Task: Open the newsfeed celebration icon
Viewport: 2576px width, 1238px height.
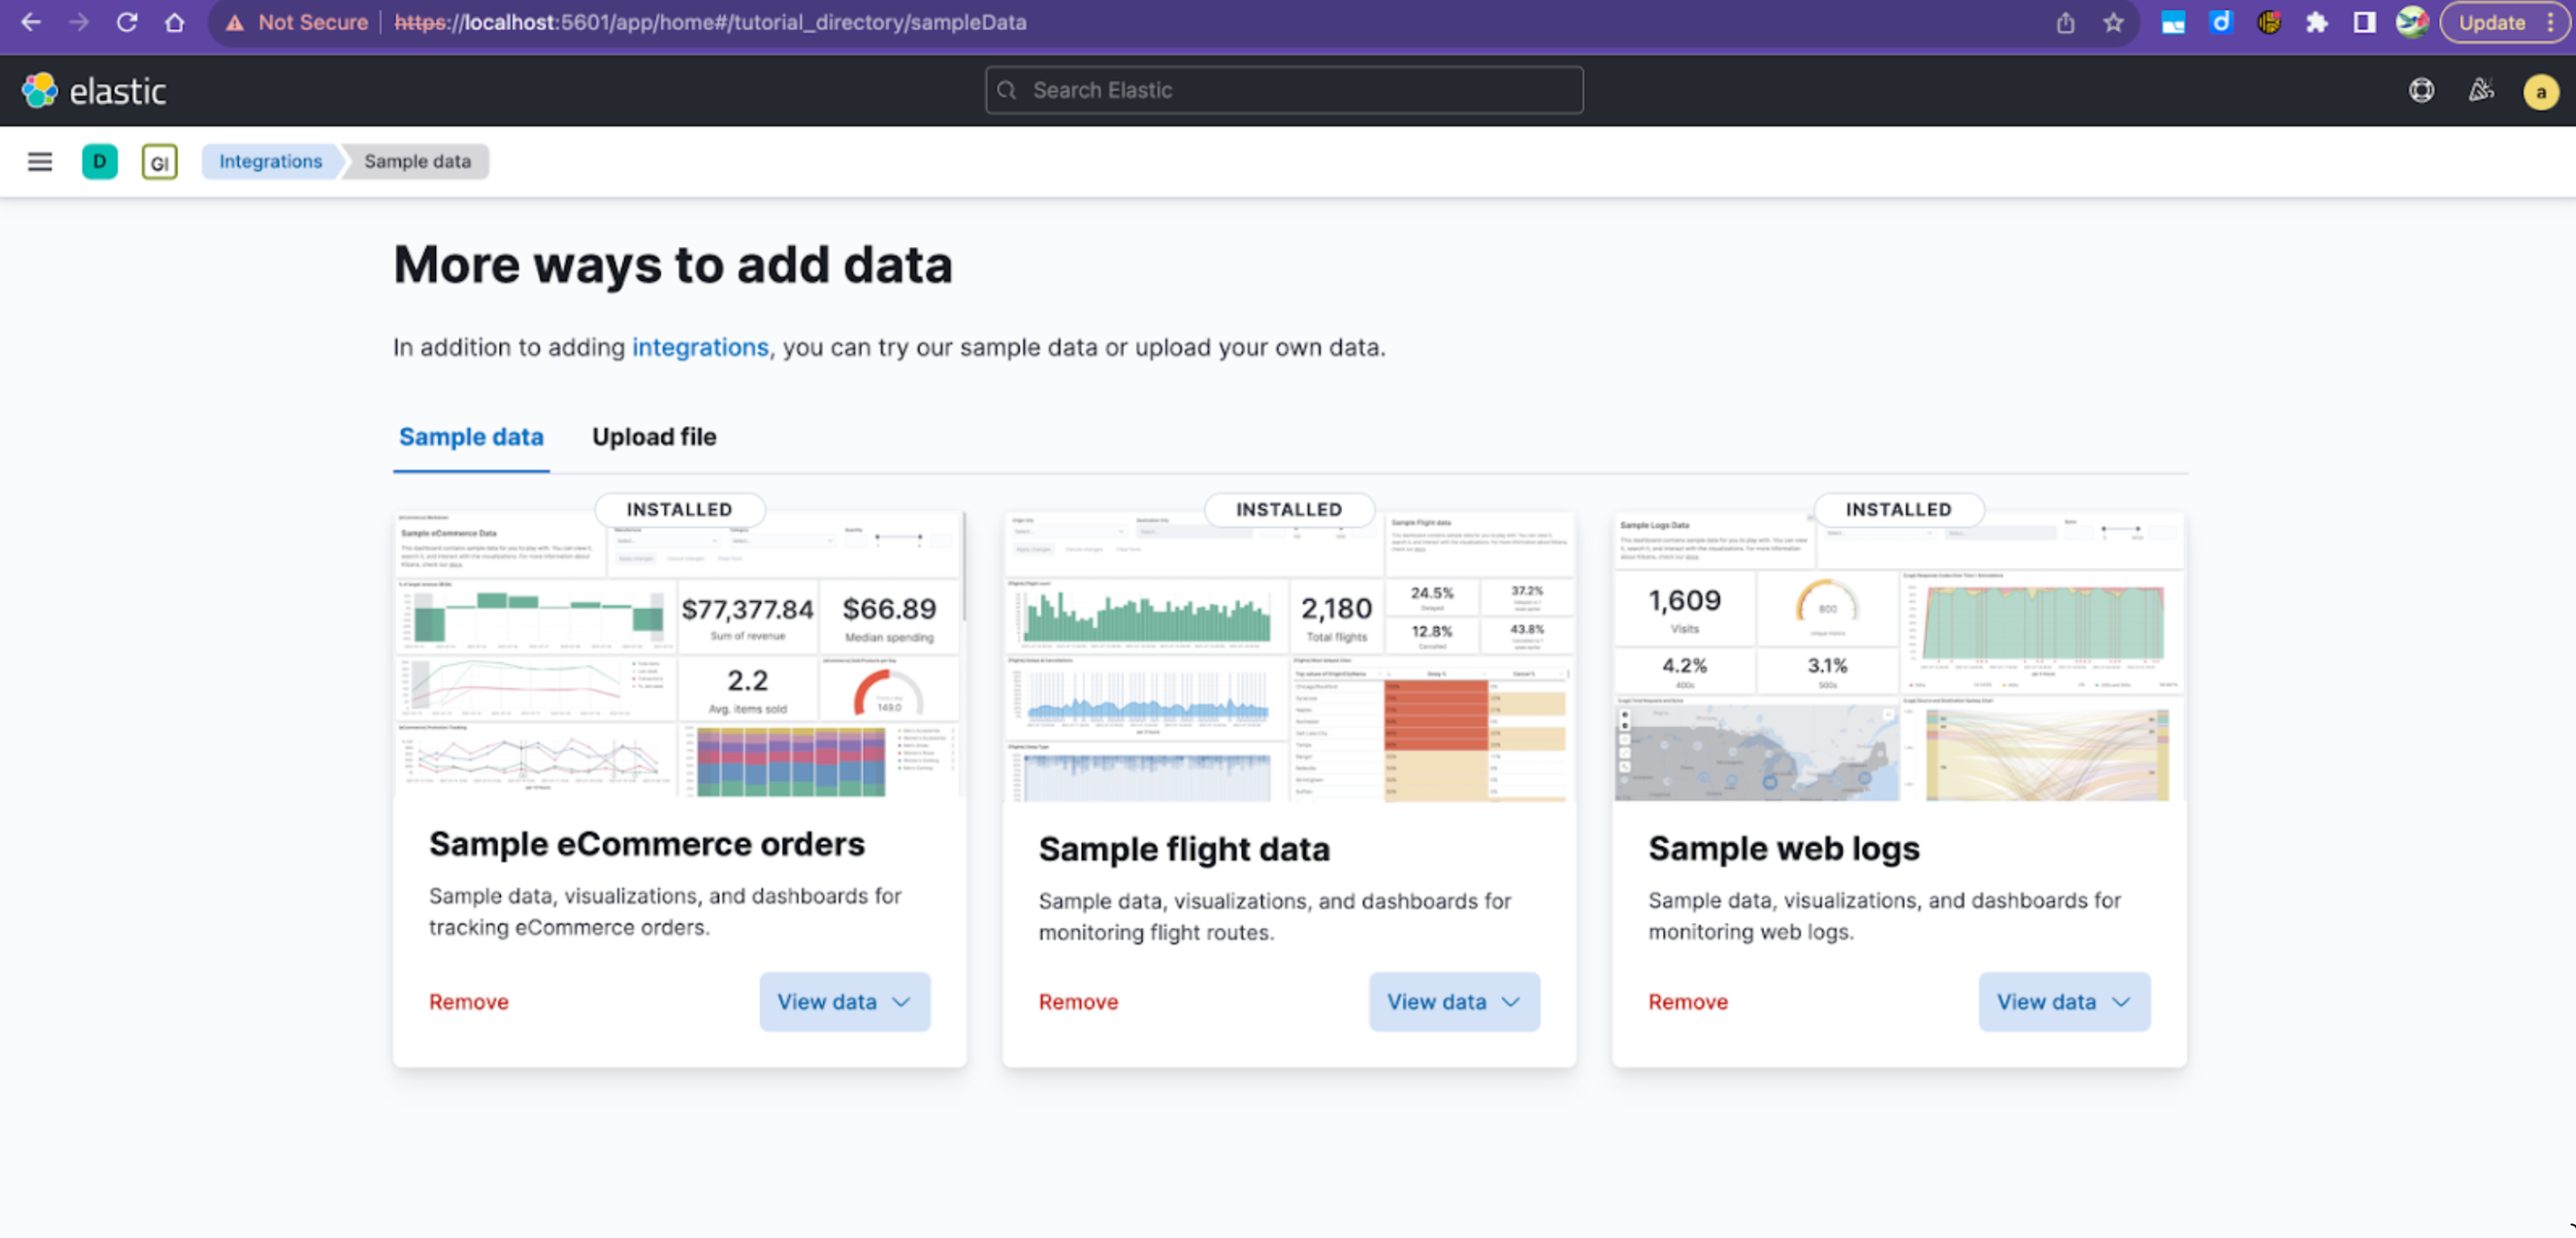Action: [2481, 91]
